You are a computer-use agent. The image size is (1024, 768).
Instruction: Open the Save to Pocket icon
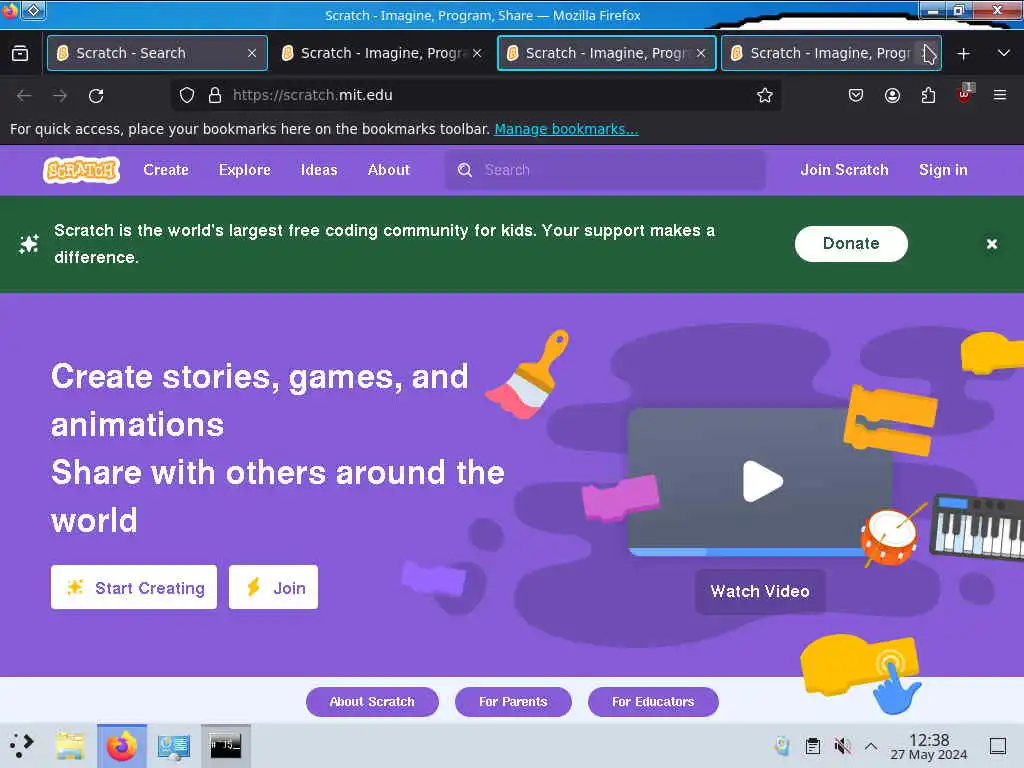pos(856,95)
